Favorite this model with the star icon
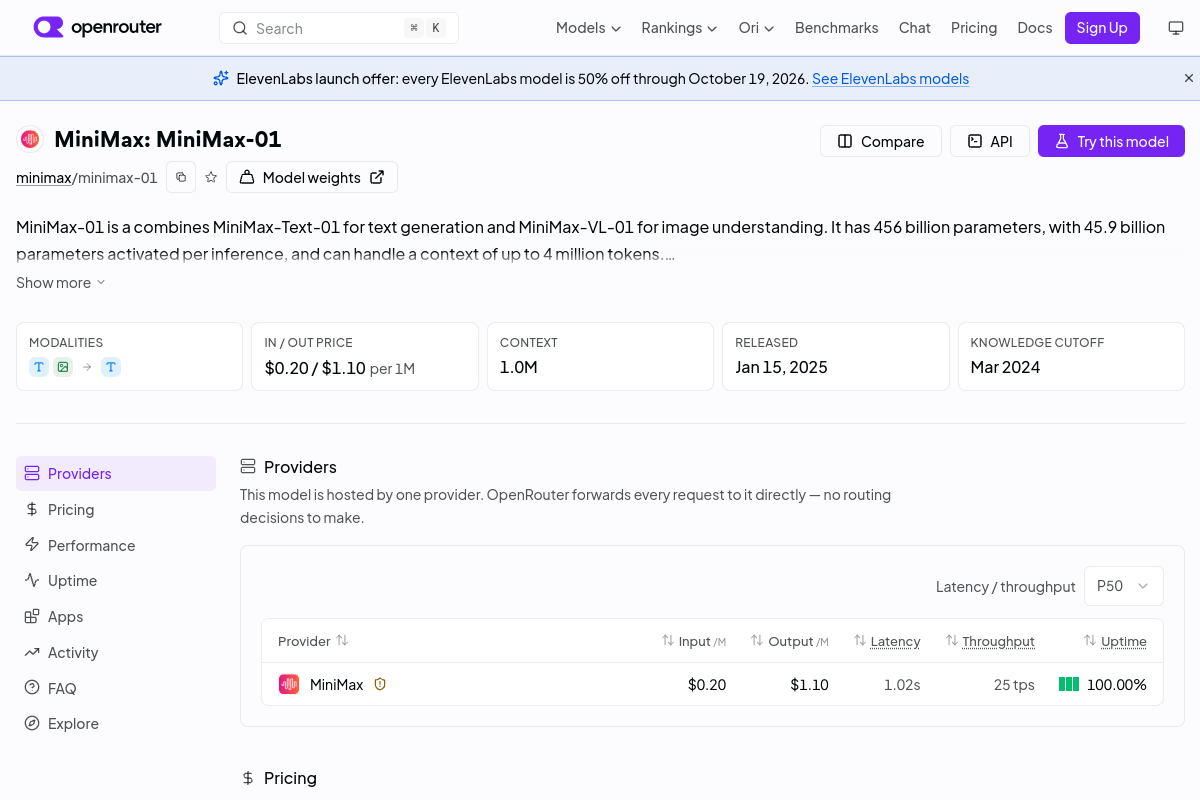This screenshot has width=1200, height=800. (211, 177)
